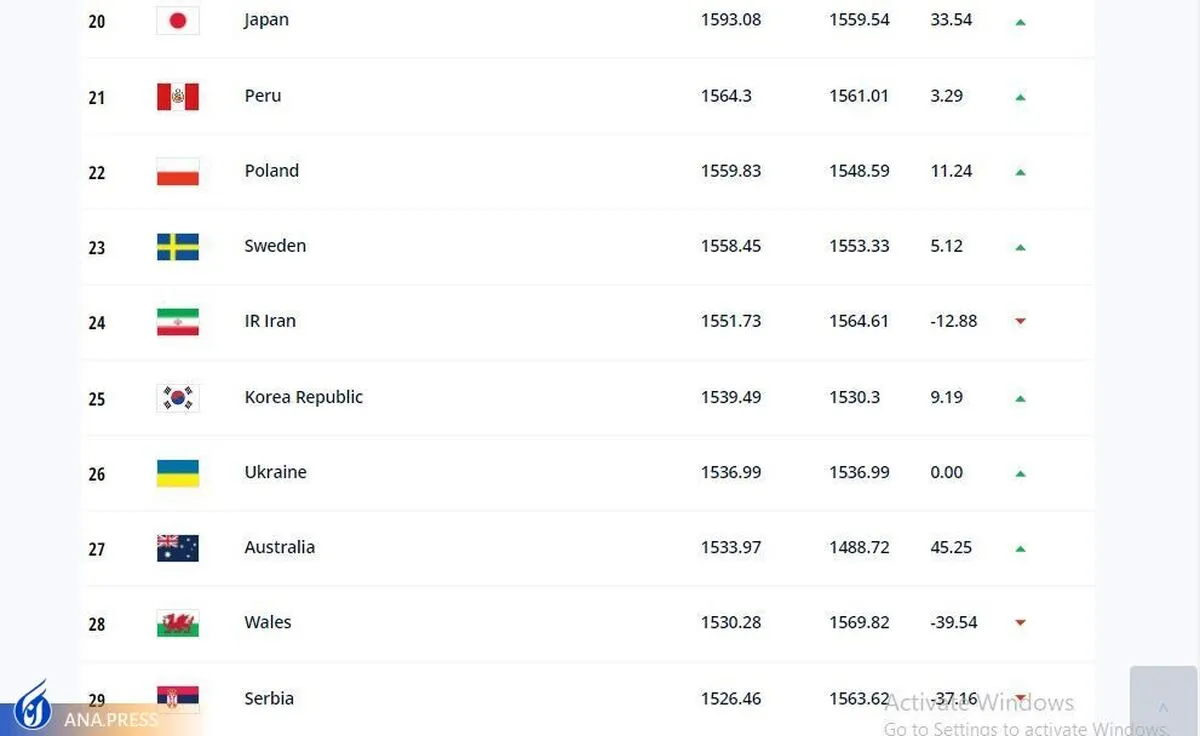The image size is (1200, 736).
Task: Click the Poland flag icon
Action: [x=178, y=172]
